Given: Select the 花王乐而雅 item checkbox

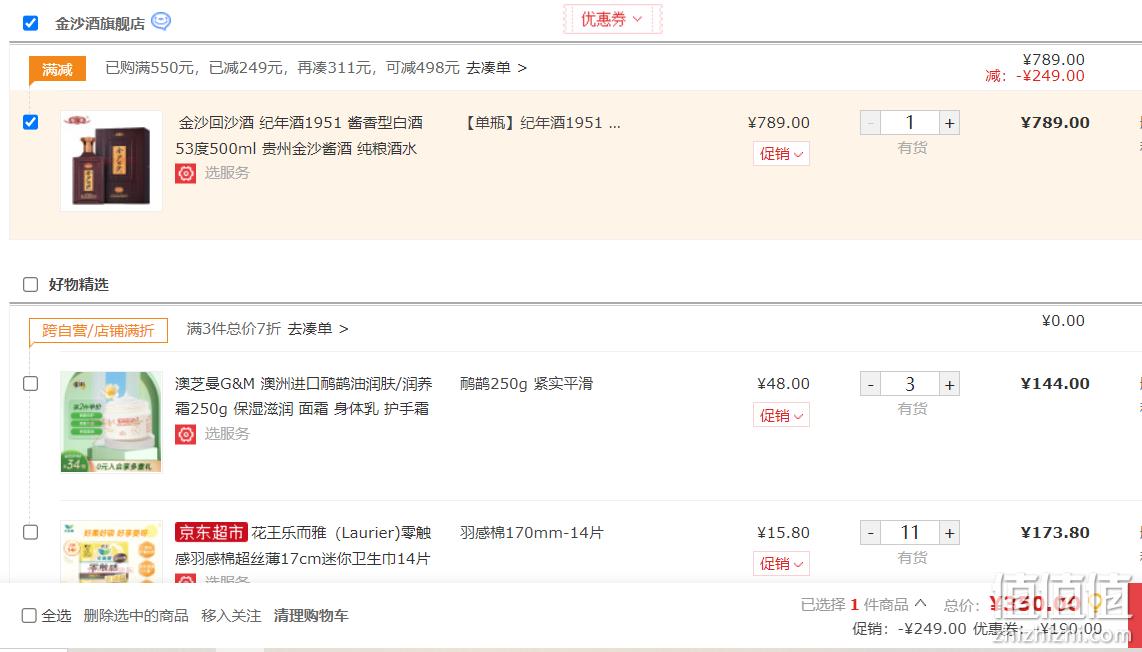Looking at the screenshot, I should pyautogui.click(x=31, y=532).
